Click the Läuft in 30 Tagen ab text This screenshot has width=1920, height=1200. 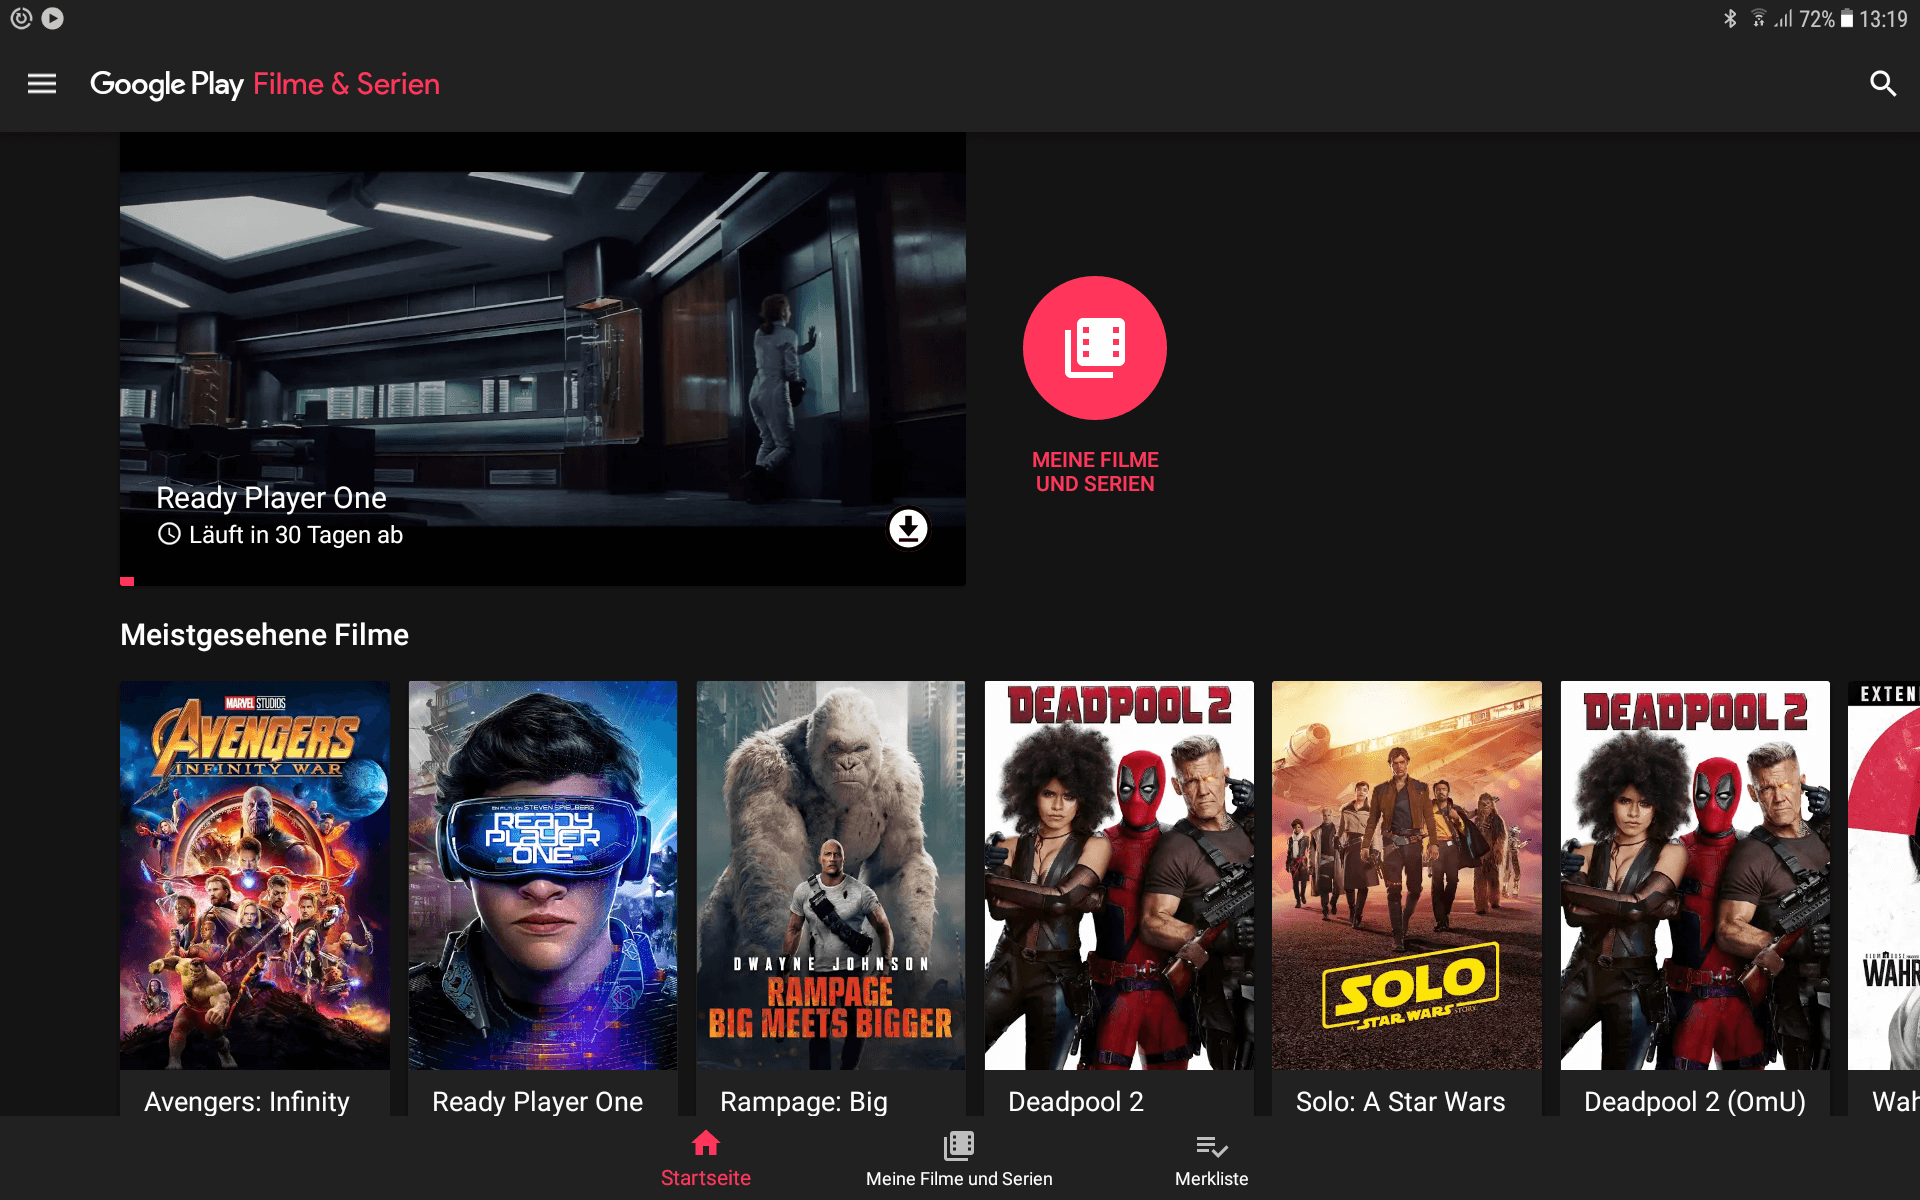coord(296,535)
